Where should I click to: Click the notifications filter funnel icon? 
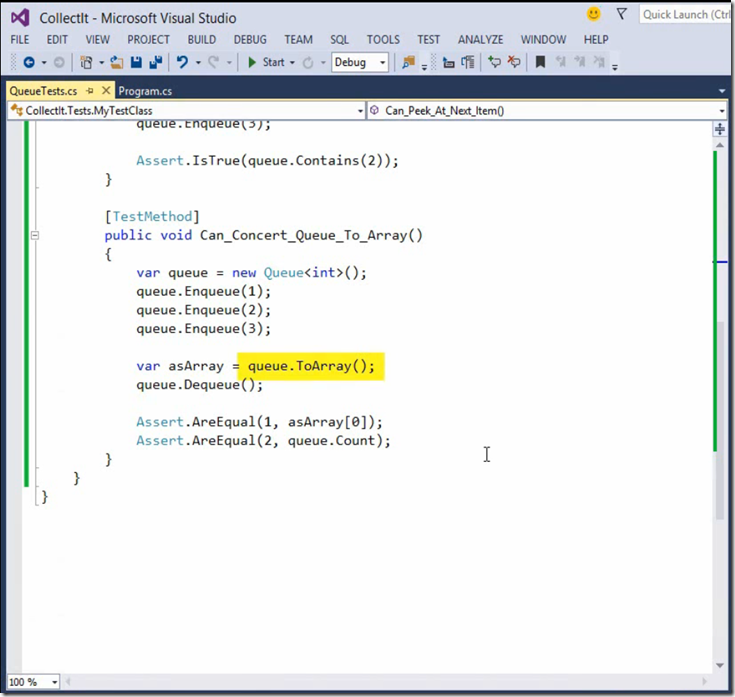[622, 14]
